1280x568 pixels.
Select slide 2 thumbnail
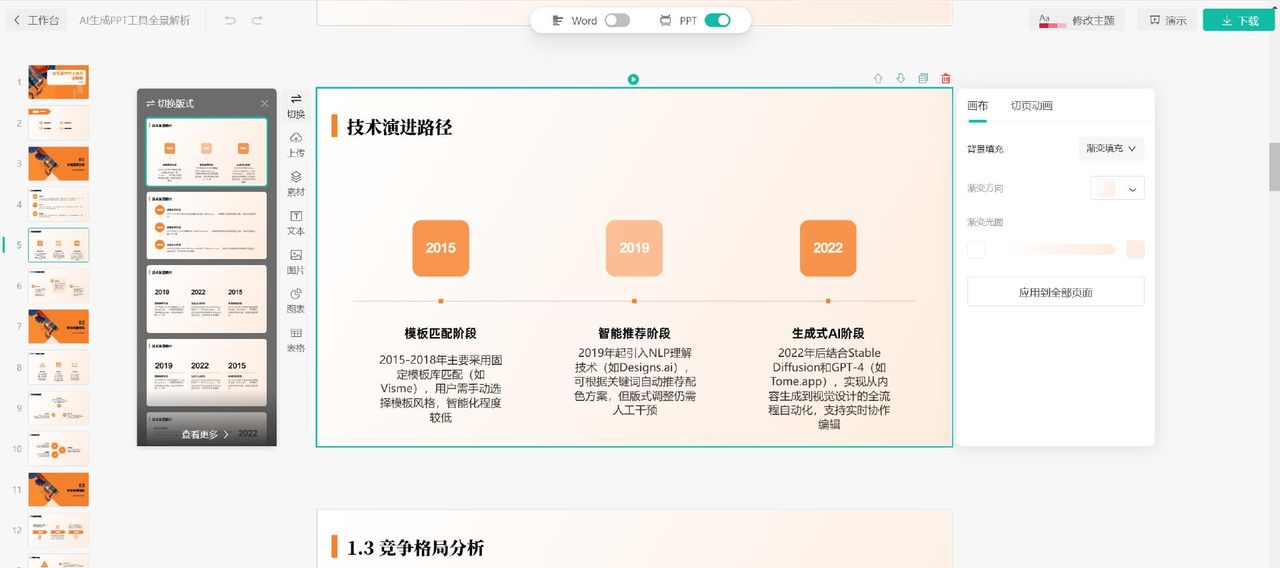58,123
